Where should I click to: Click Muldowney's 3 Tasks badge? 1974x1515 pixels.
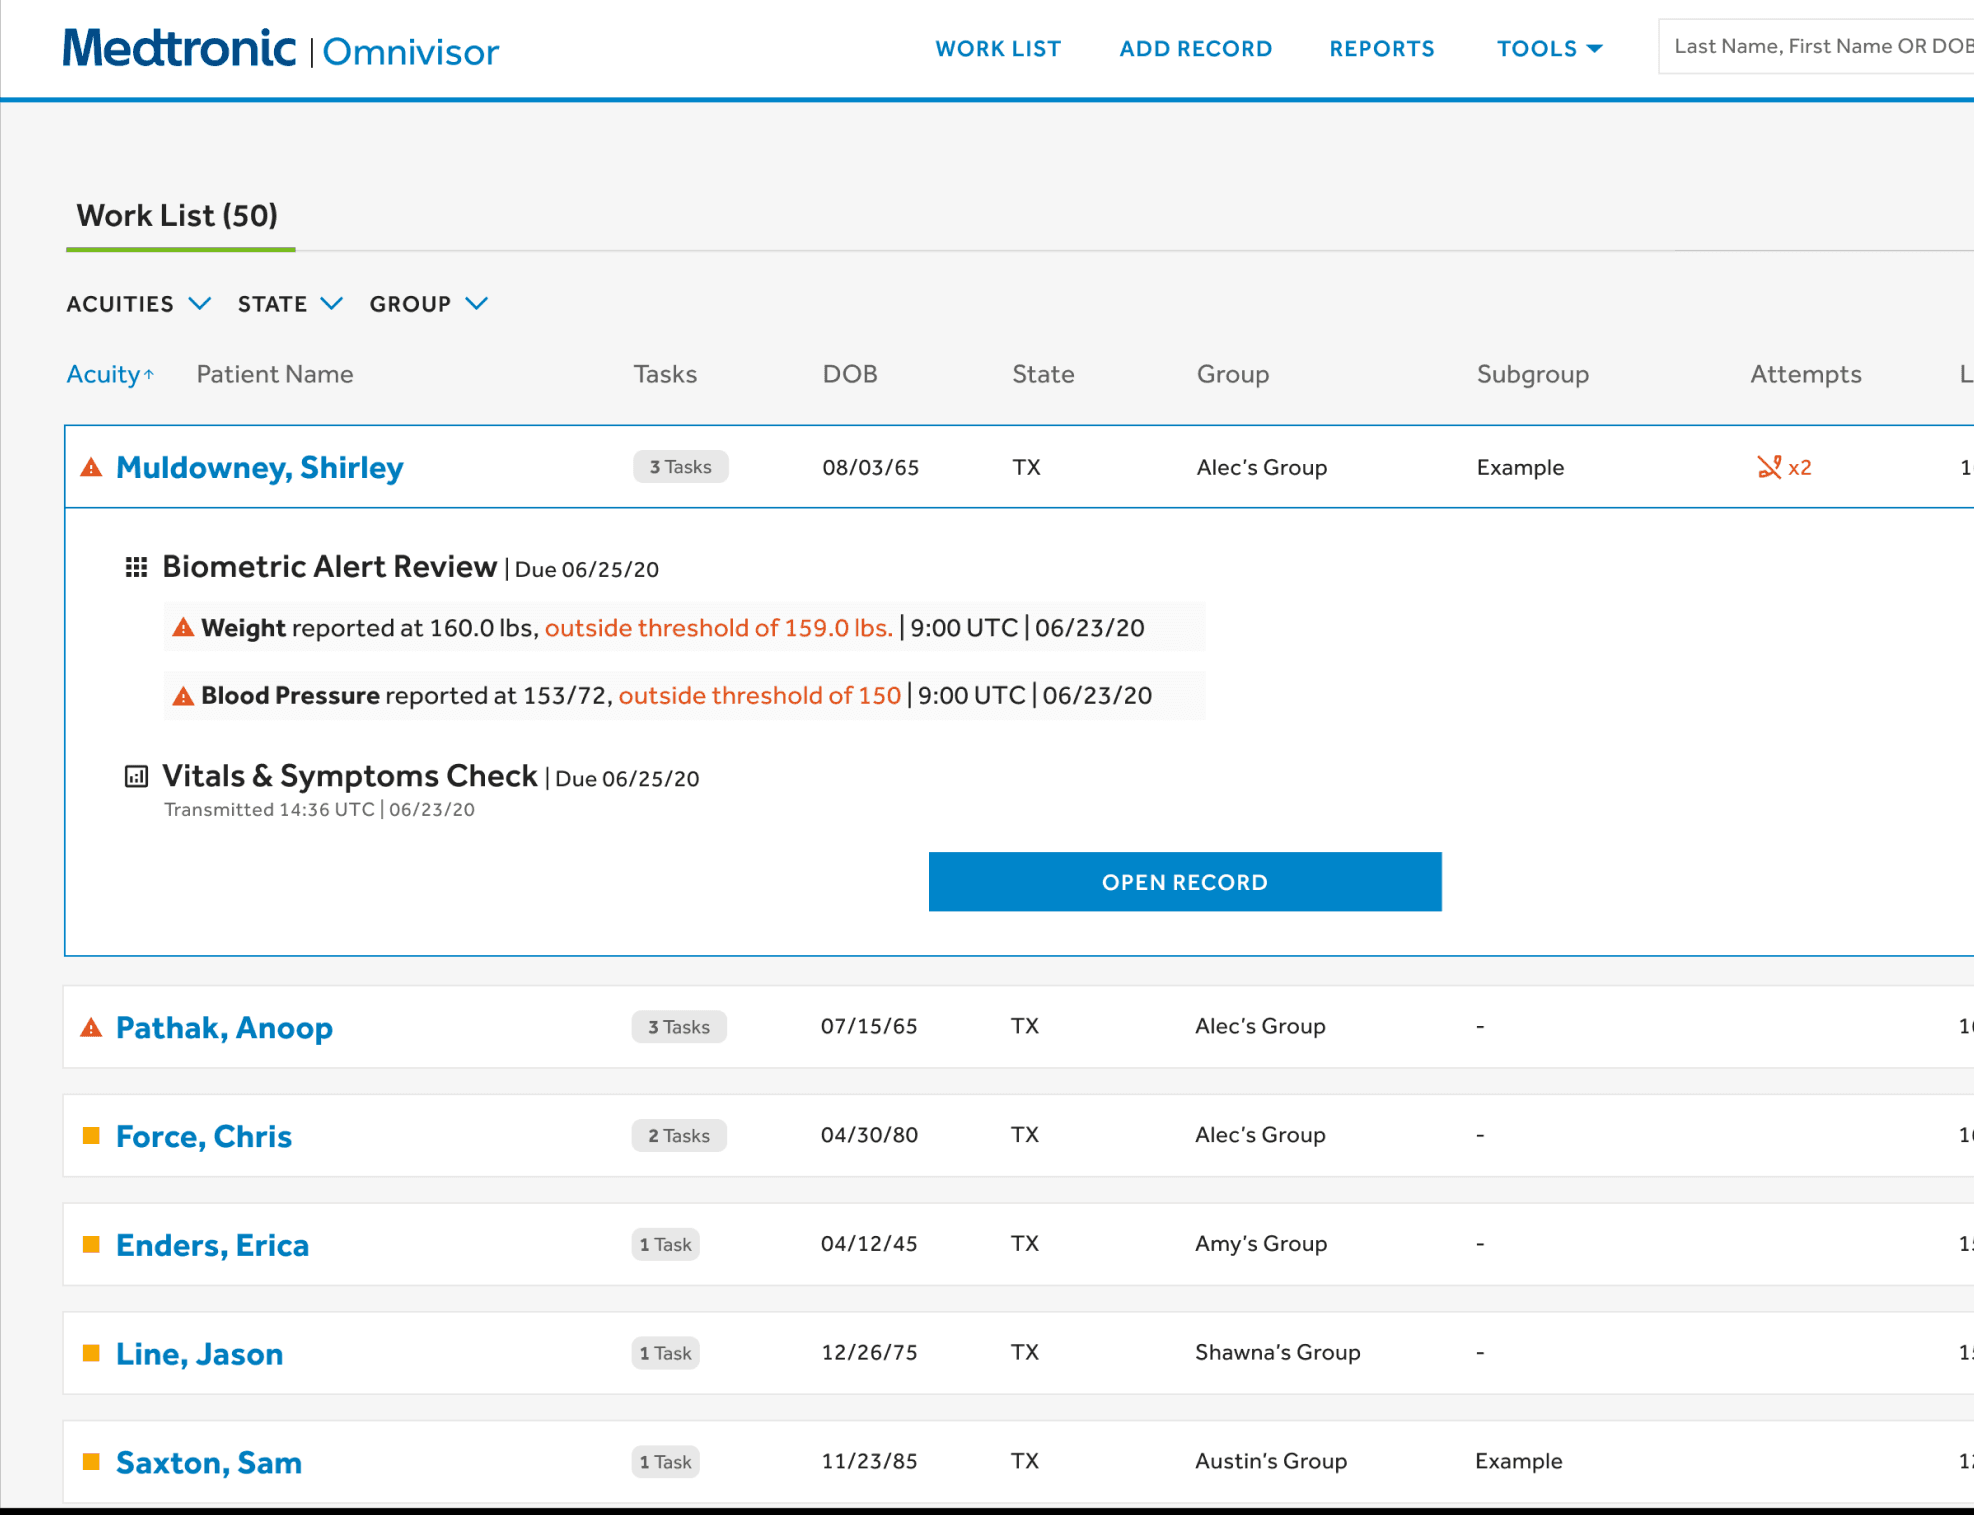(x=680, y=467)
